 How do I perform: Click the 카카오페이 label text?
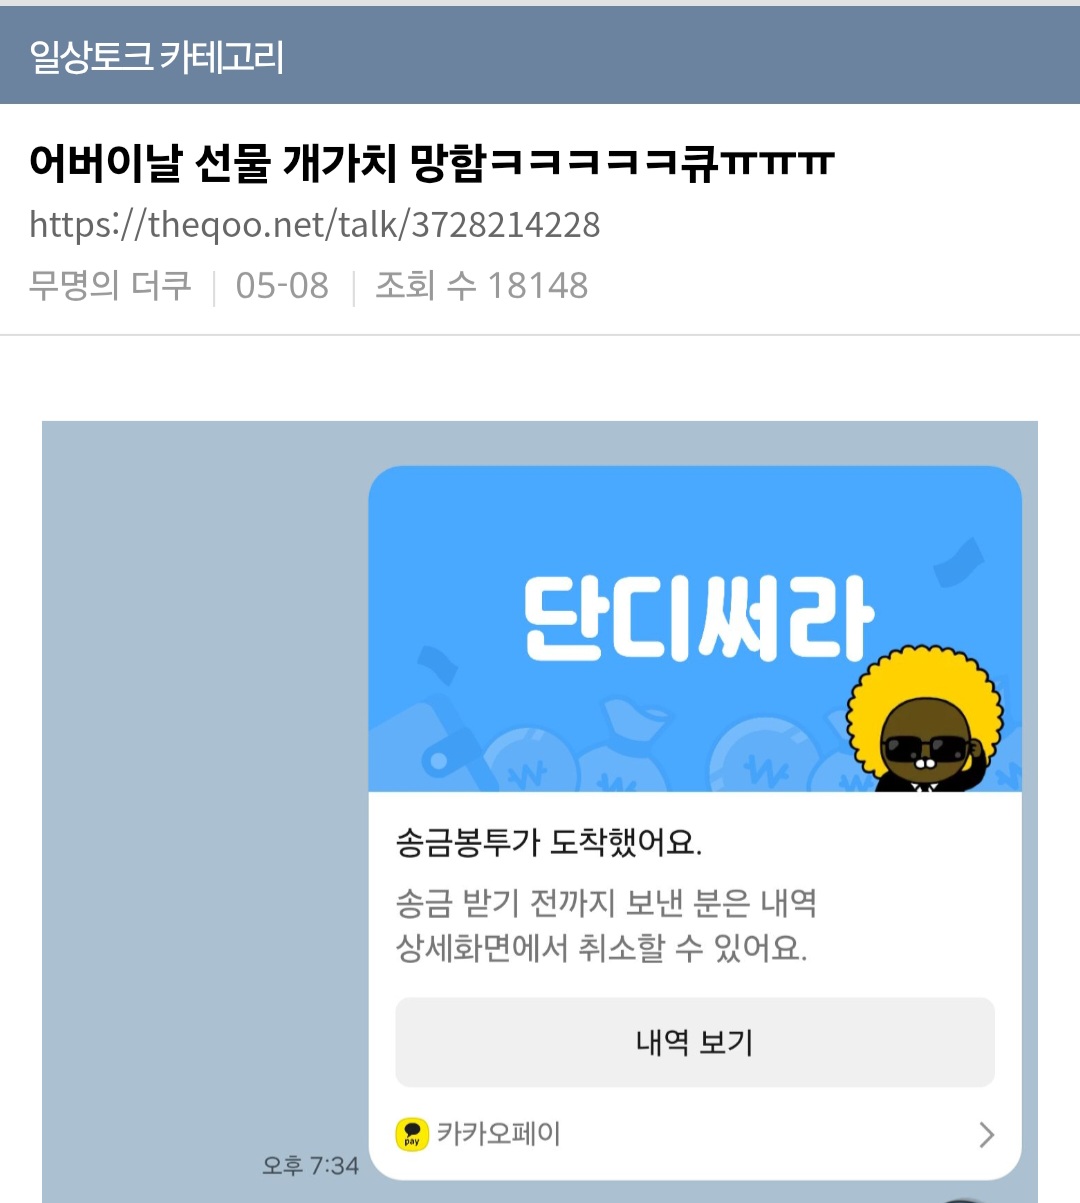(x=499, y=1134)
